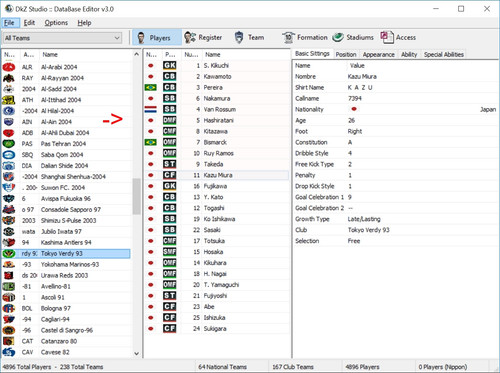Select player Ruy Ramos
This screenshot has width=500, height=373.
pos(218,153)
